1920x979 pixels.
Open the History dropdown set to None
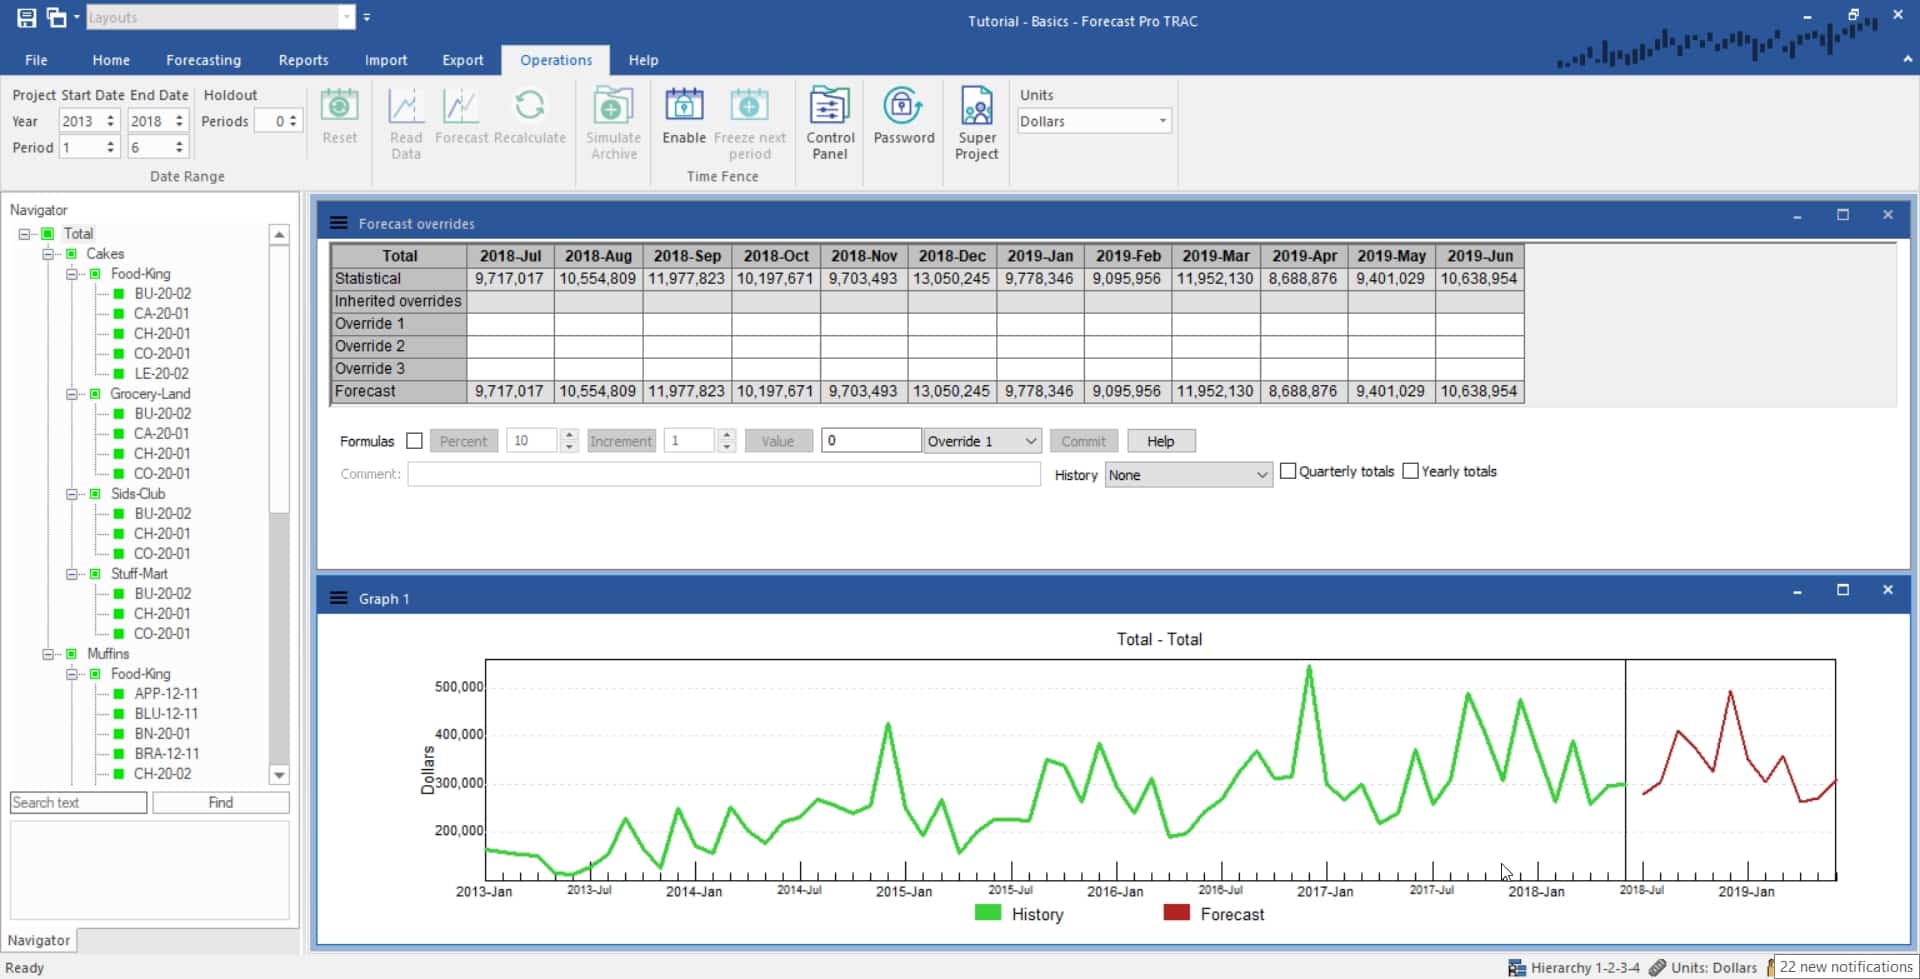pos(1187,474)
